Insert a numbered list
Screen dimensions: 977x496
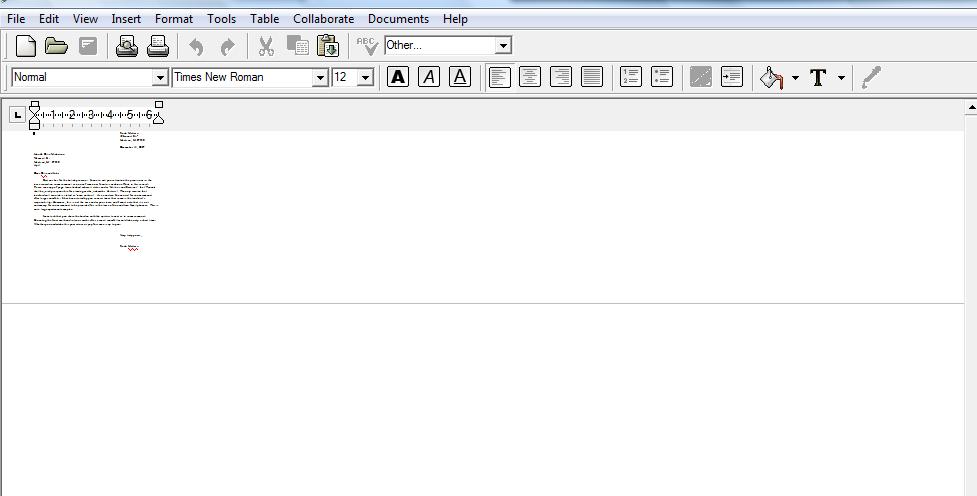click(x=630, y=77)
